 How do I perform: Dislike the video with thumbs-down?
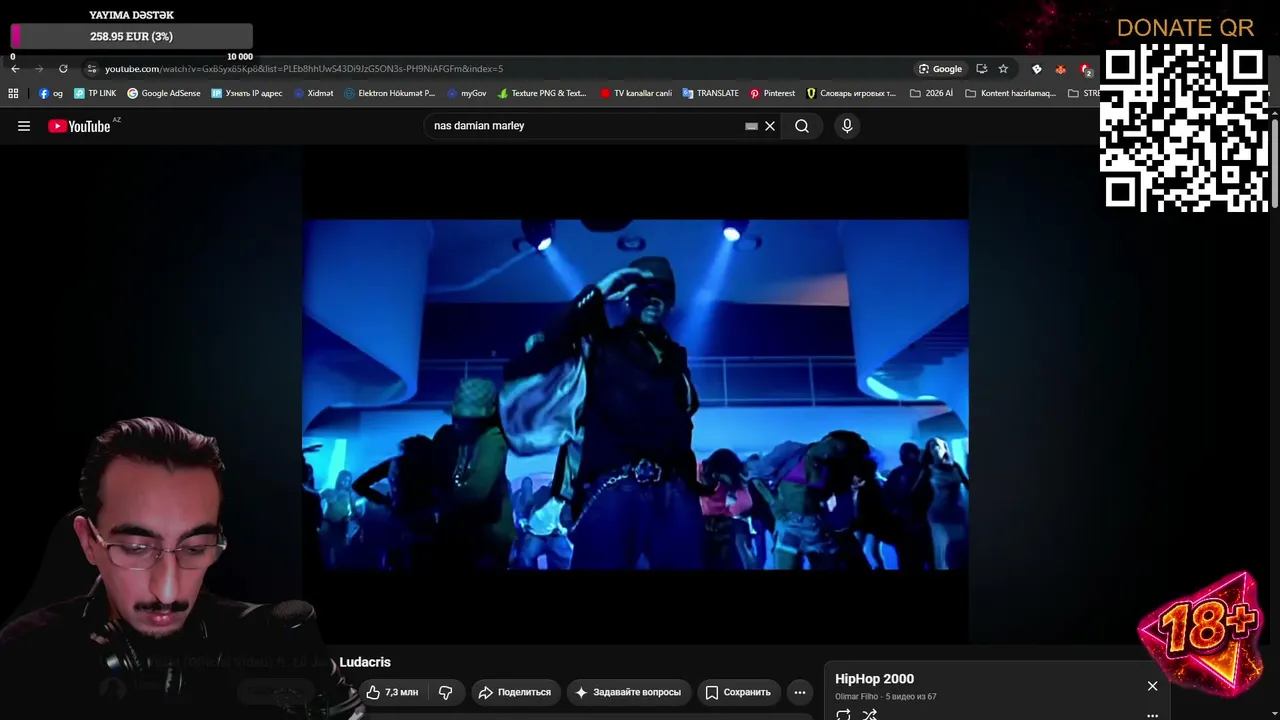[446, 692]
